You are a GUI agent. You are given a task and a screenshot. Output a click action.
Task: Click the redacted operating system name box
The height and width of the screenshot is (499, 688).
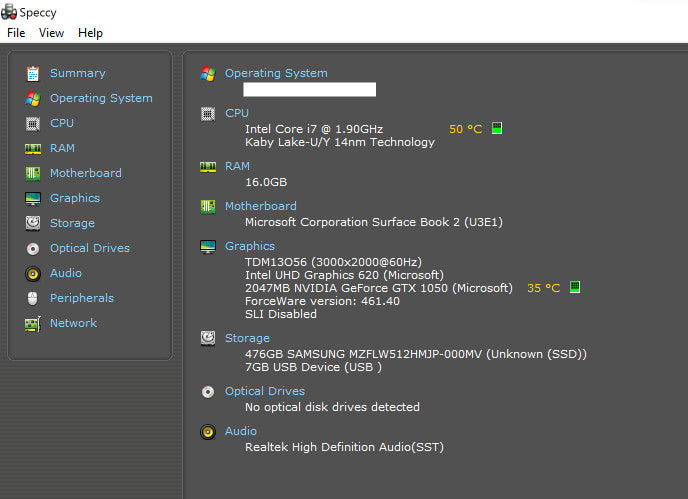click(310, 90)
